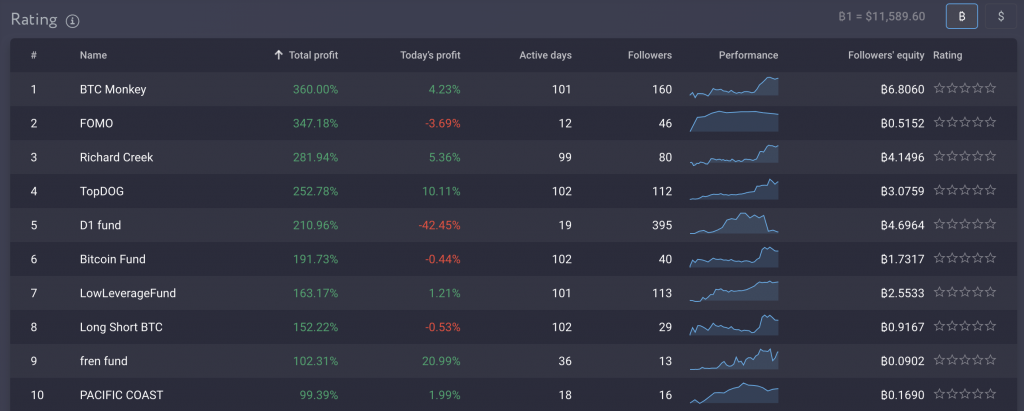Viewport: 1024px width, 411px height.
Task: Click the Rating info icon
Action: click(x=73, y=21)
